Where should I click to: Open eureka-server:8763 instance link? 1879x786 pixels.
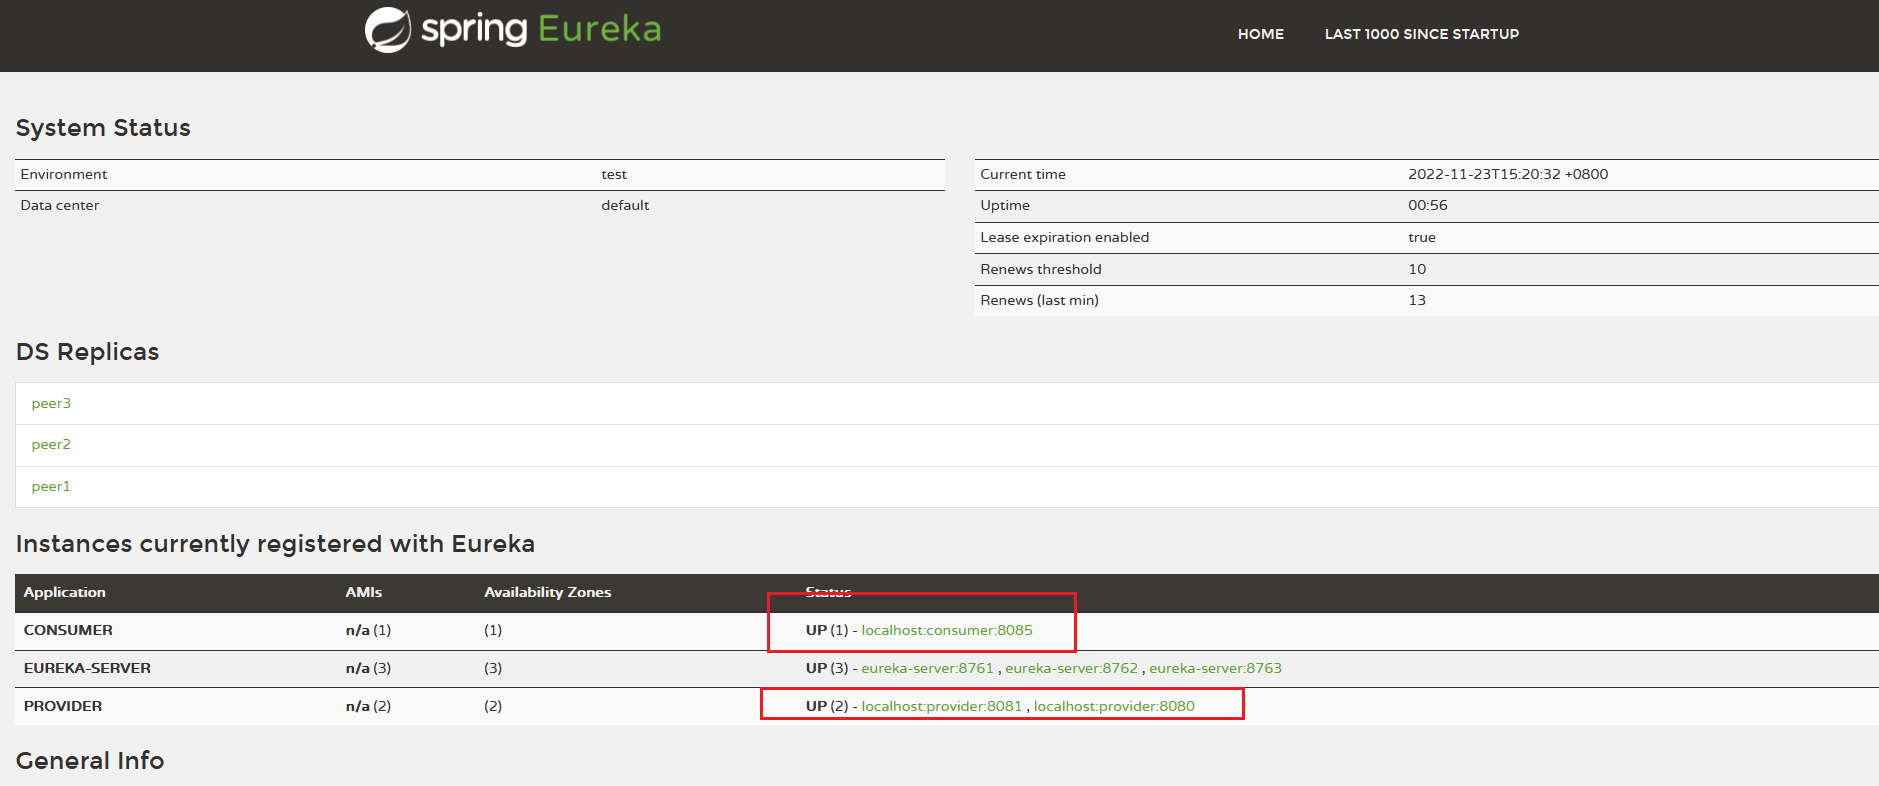click(1215, 668)
